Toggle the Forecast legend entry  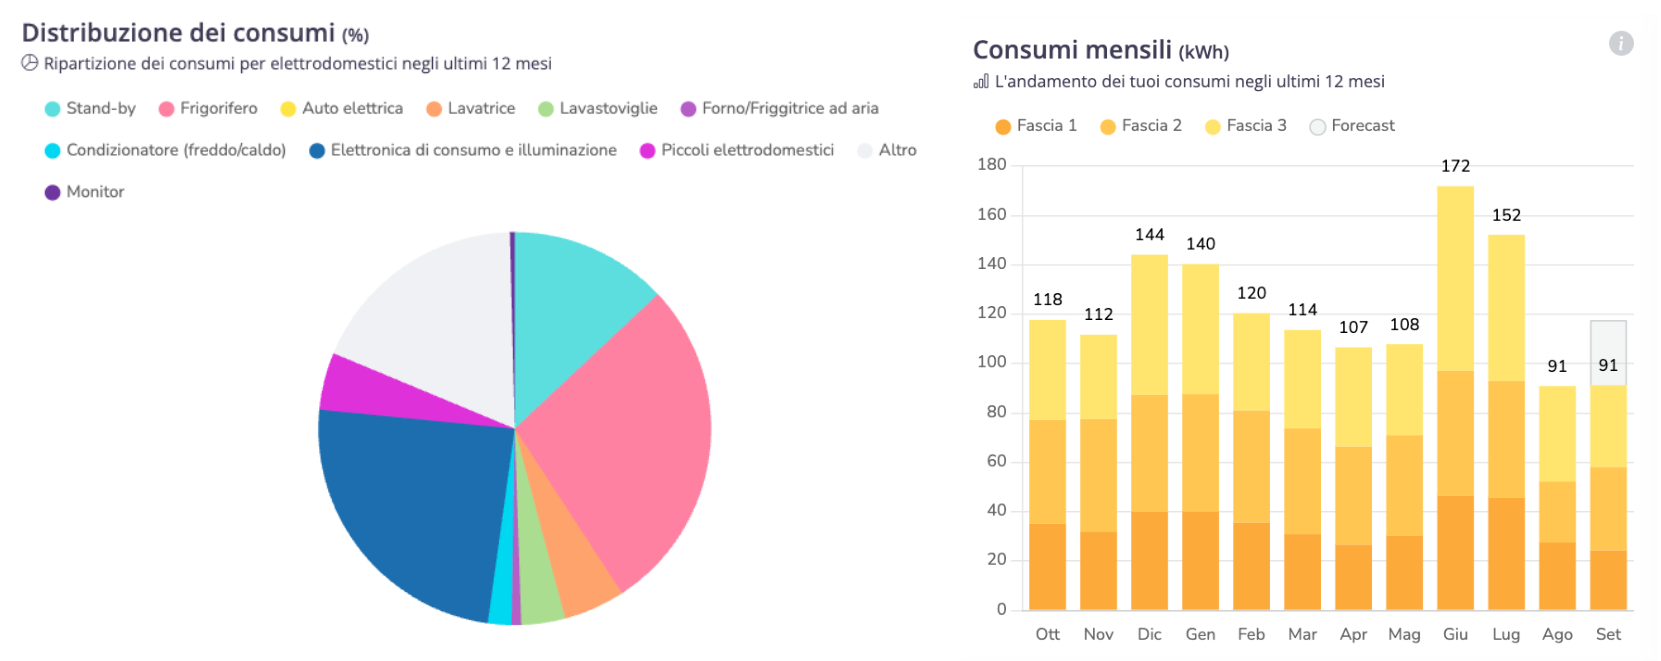(1351, 126)
